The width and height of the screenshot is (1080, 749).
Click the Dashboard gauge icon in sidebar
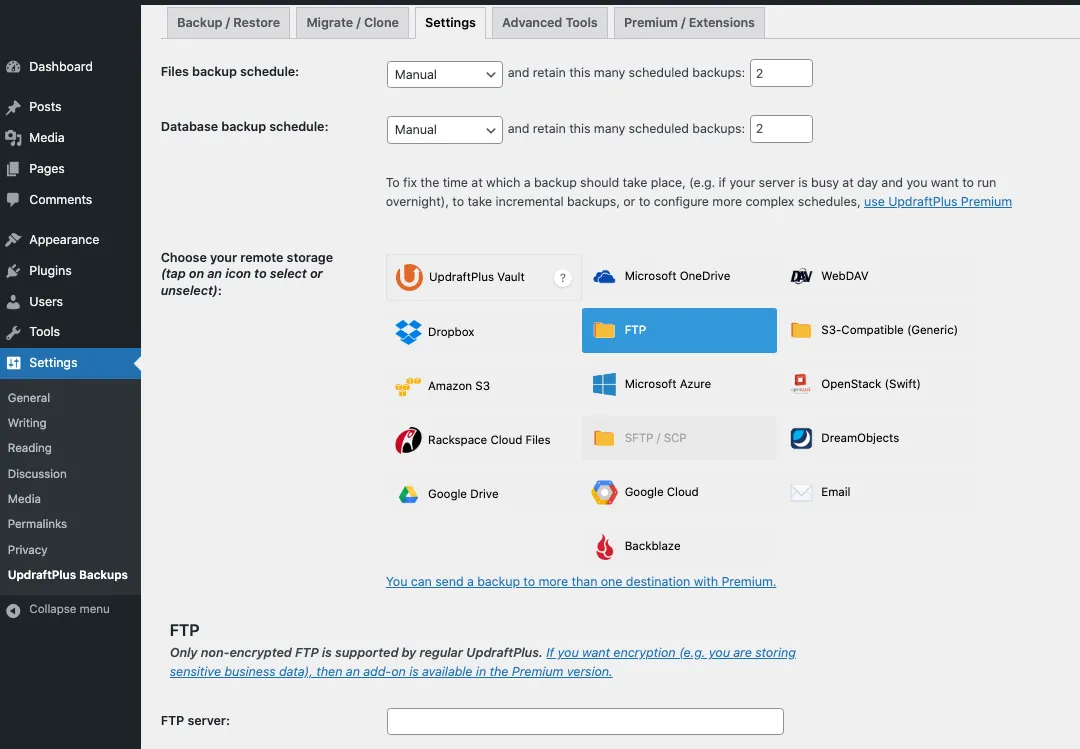coord(13,67)
